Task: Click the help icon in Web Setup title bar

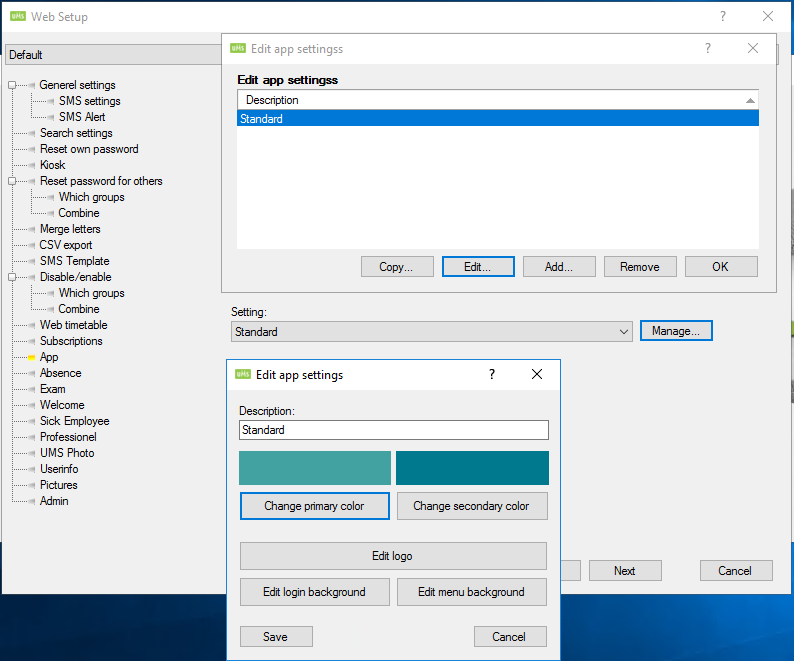Action: 723,16
